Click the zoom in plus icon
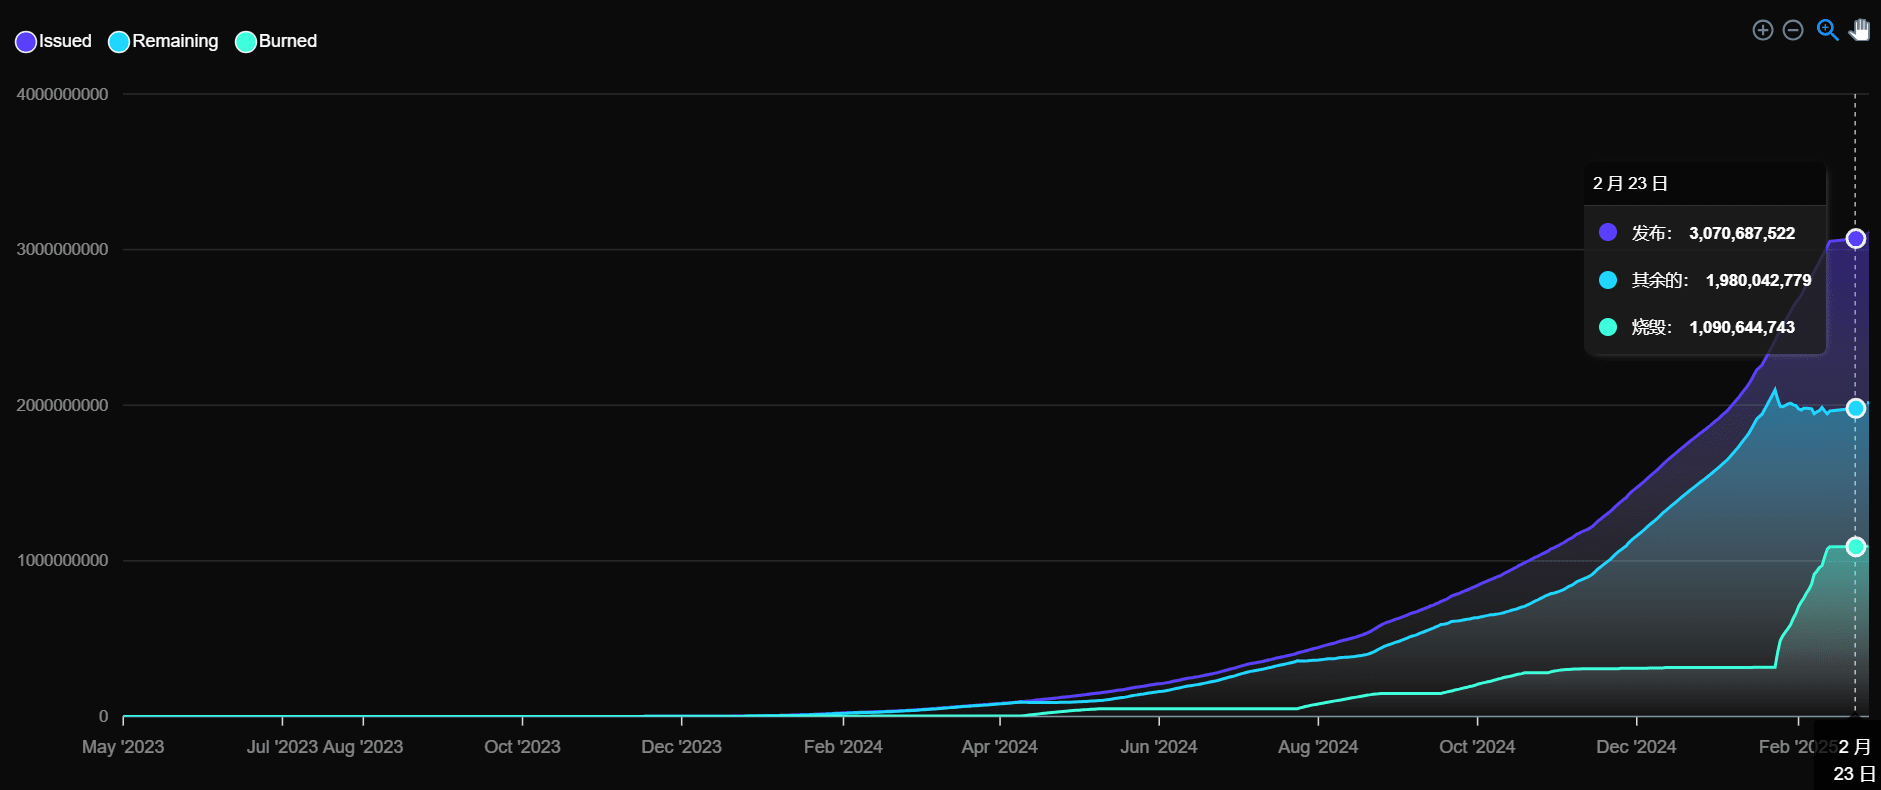1881x790 pixels. click(1763, 30)
